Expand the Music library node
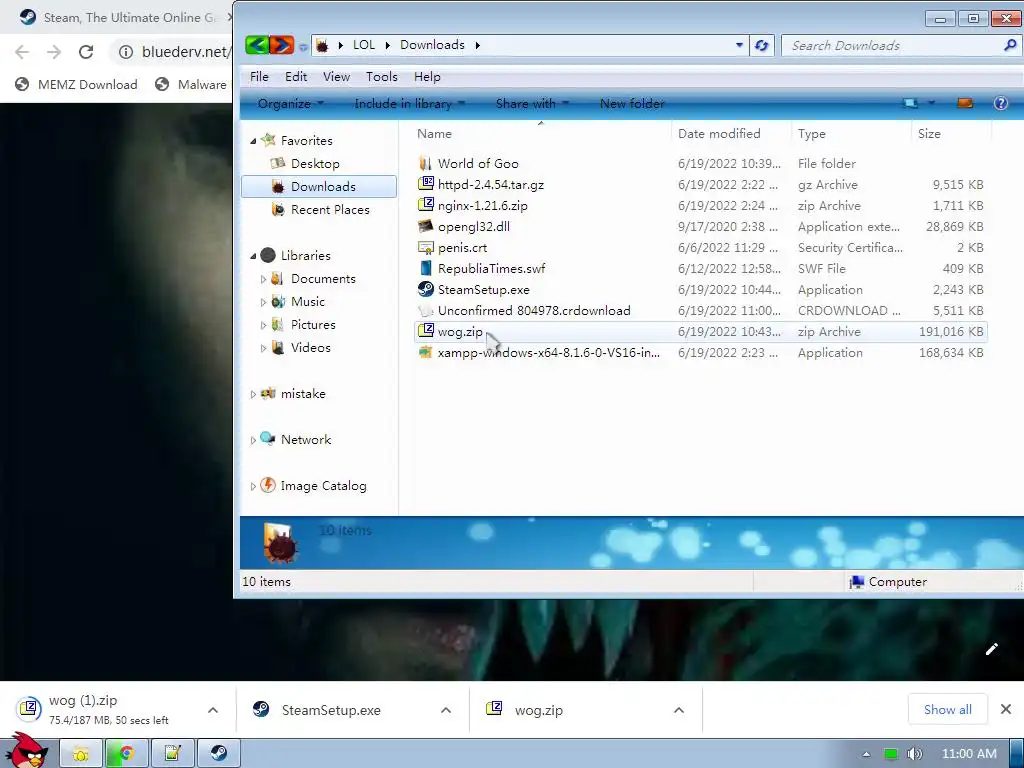The width and height of the screenshot is (1024, 768). tap(263, 302)
